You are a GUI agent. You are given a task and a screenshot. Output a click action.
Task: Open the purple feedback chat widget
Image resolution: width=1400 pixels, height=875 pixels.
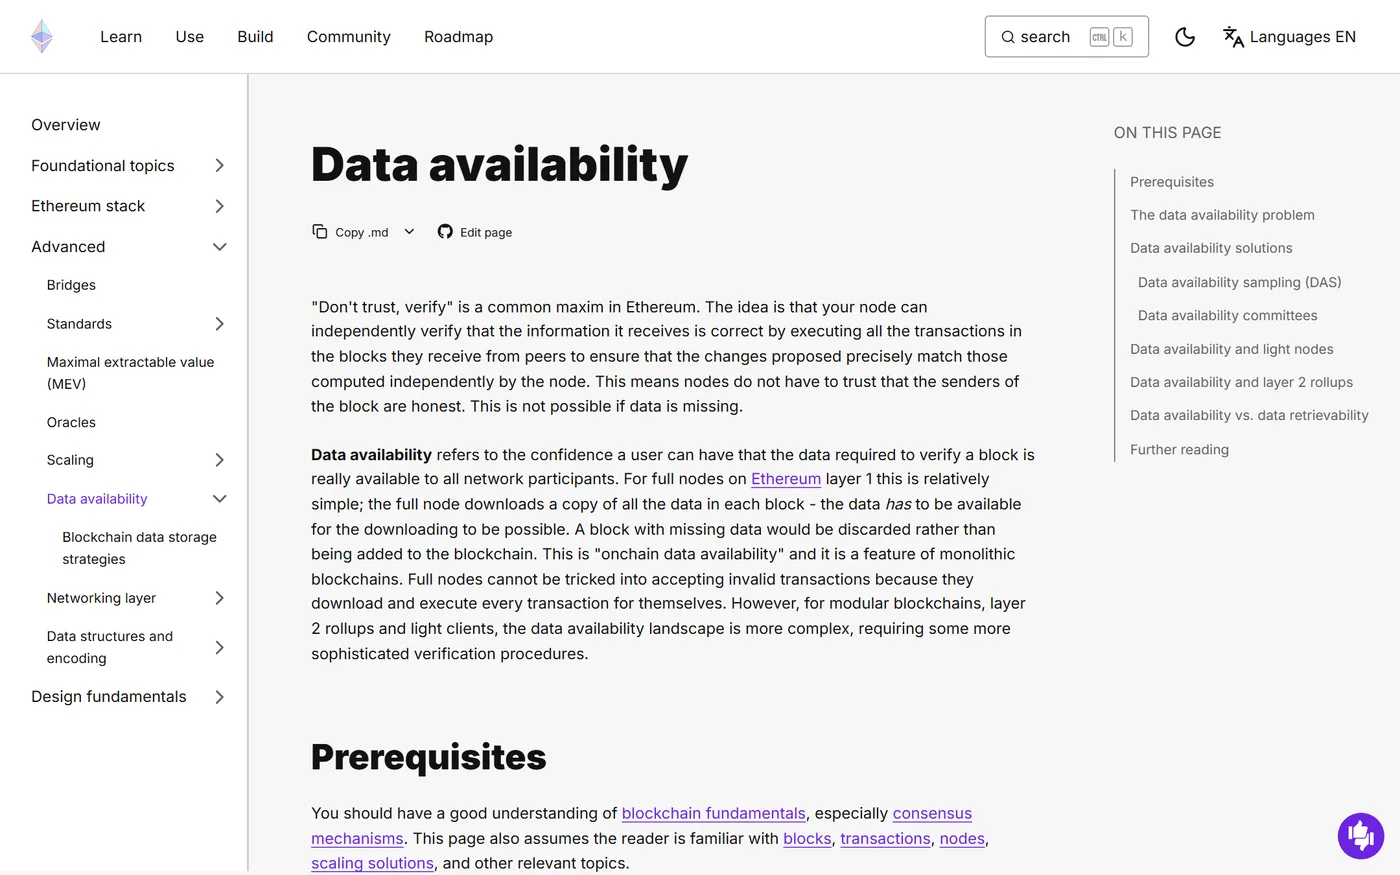pyautogui.click(x=1361, y=835)
